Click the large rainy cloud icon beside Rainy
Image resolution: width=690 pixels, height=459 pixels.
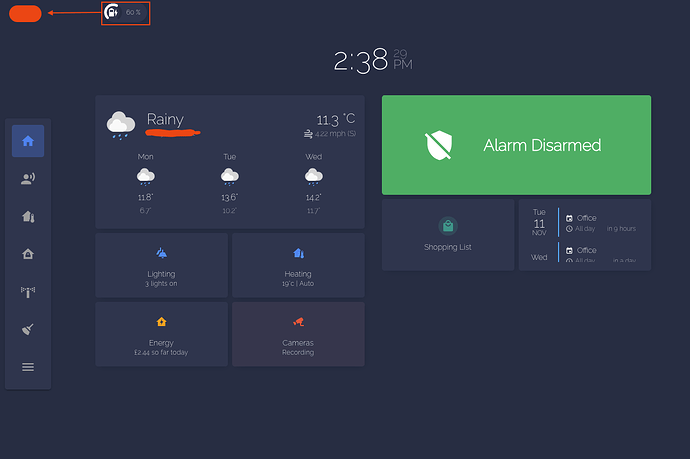coord(121,125)
